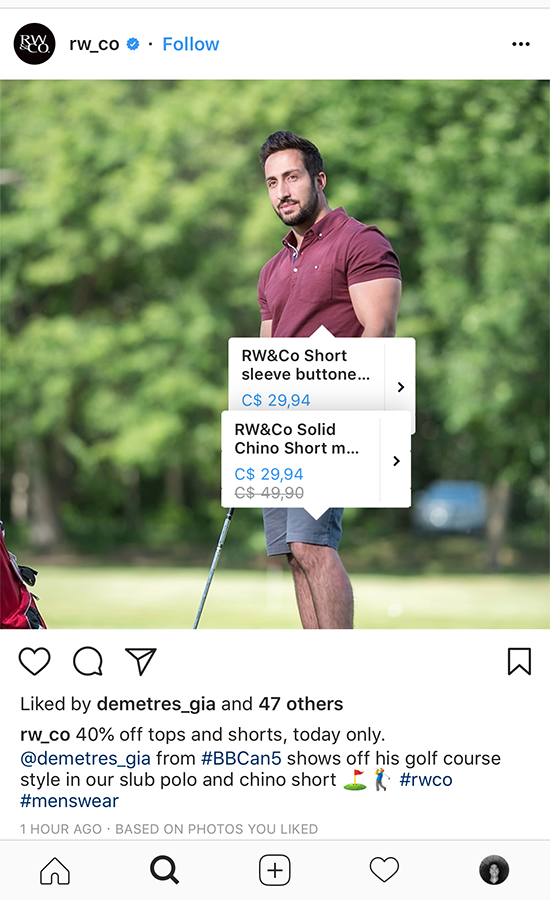Open comments with the speech bubble icon

88,662
